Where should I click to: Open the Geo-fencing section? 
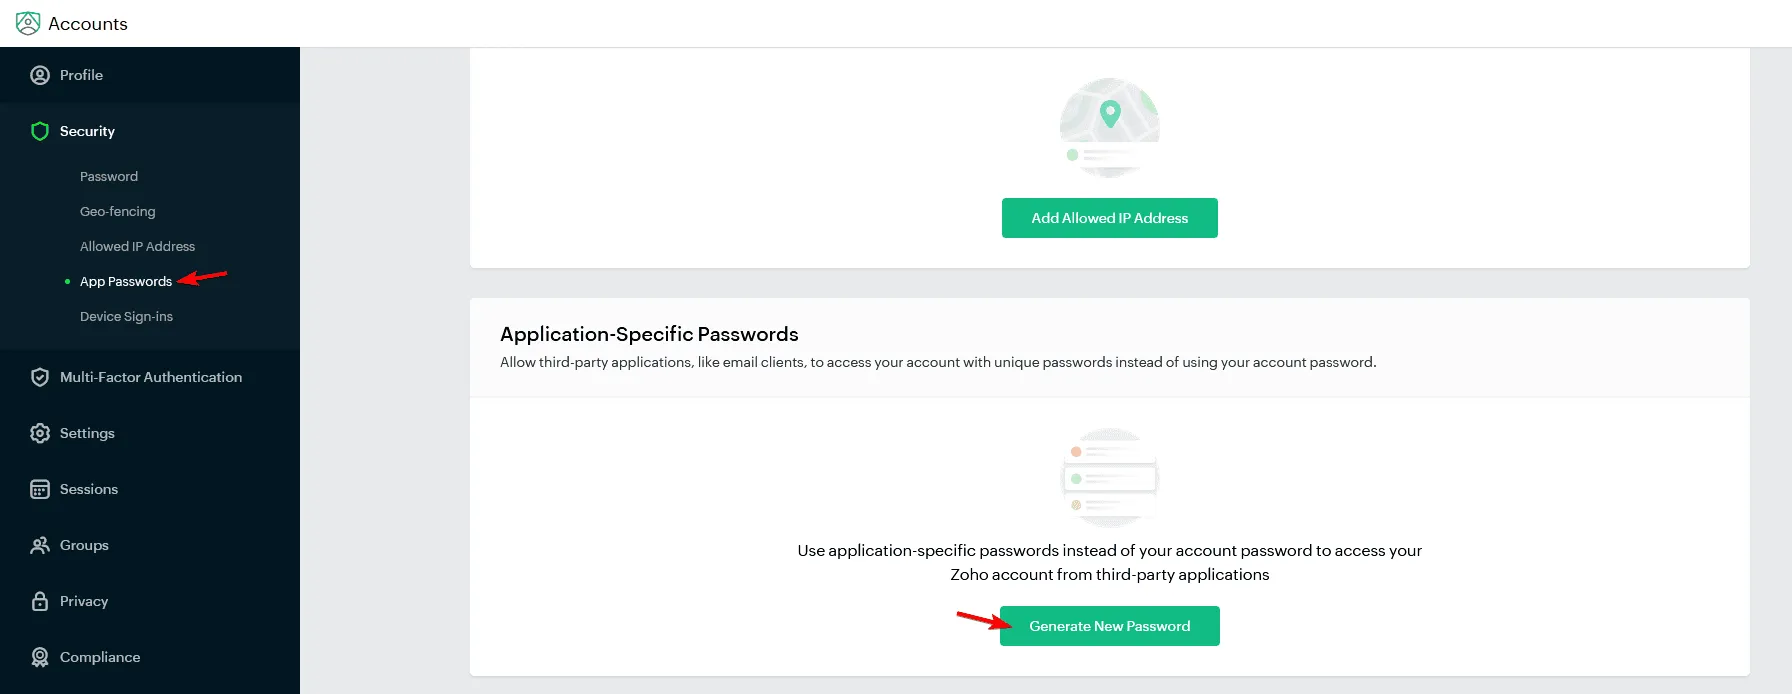(x=117, y=211)
